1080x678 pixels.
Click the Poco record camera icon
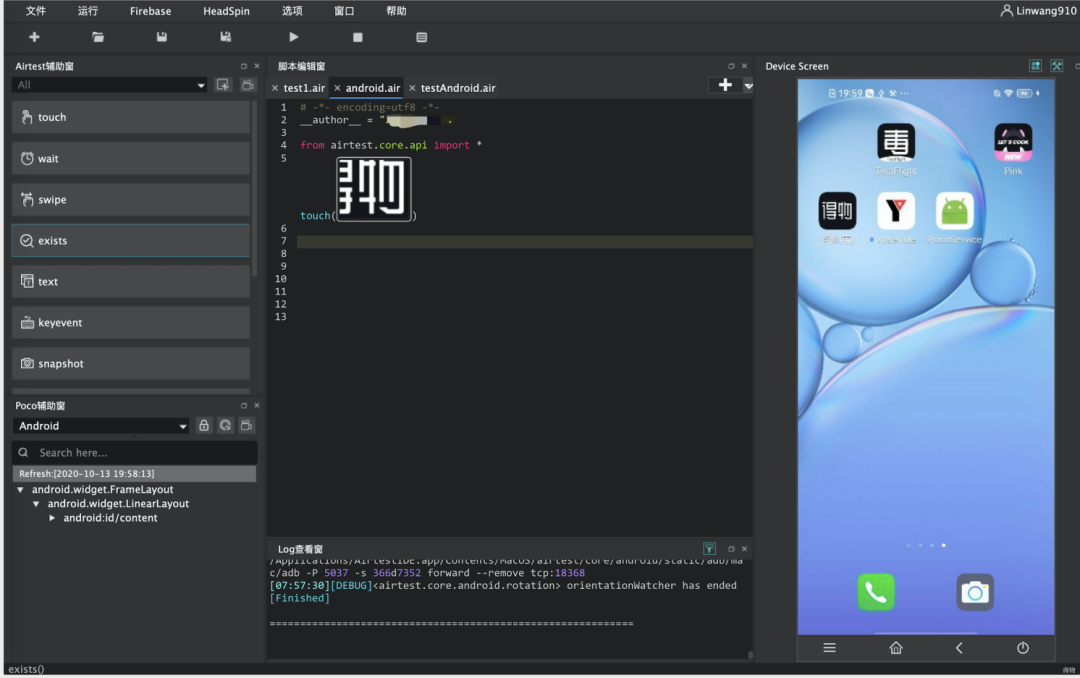247,426
